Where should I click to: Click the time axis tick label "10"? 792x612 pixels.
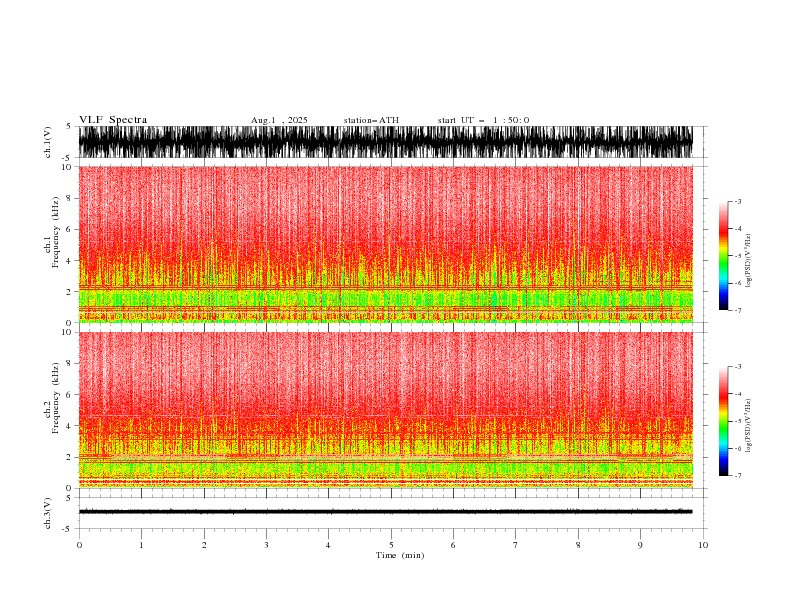[x=703, y=545]
